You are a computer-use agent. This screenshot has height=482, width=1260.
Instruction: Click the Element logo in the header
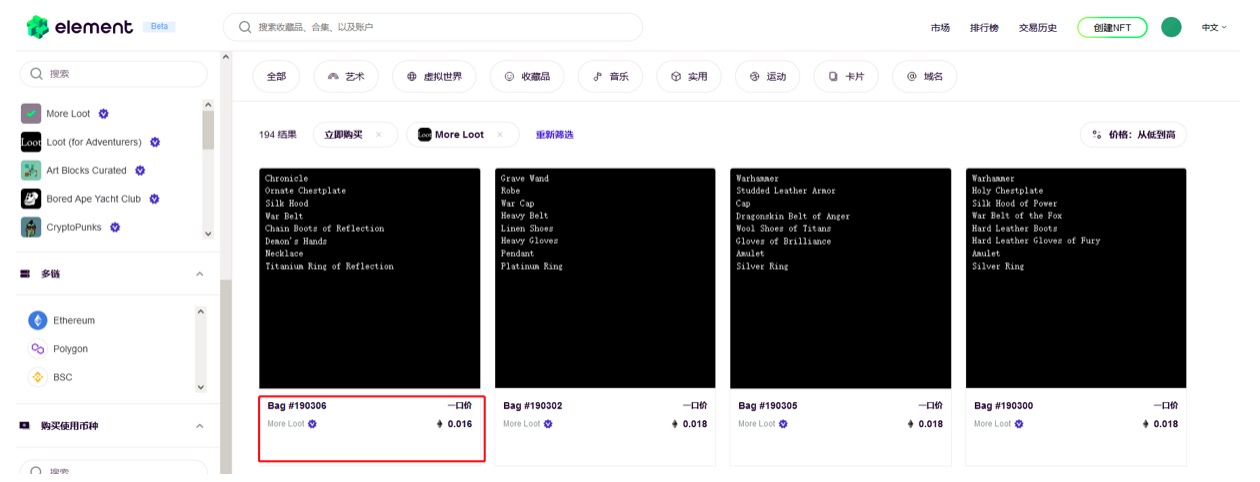(80, 27)
